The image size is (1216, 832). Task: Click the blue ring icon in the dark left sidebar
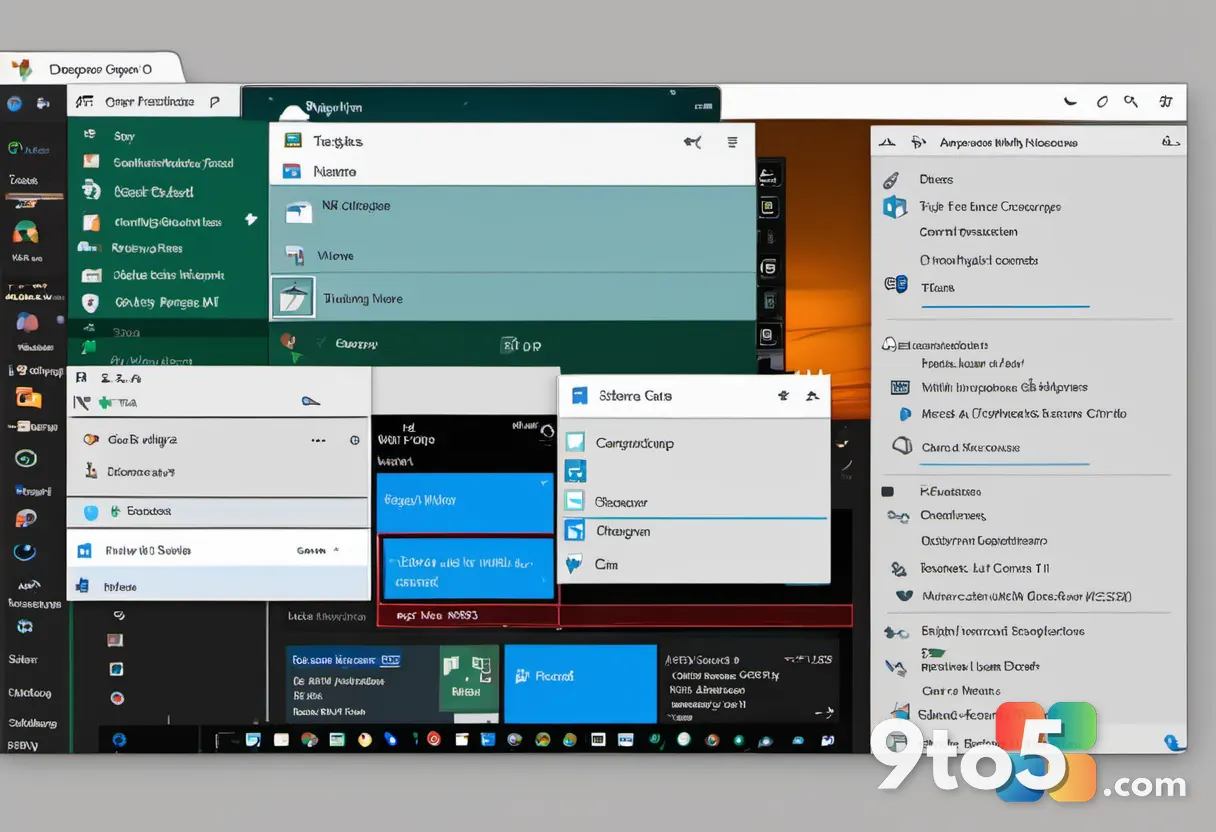tap(25, 552)
